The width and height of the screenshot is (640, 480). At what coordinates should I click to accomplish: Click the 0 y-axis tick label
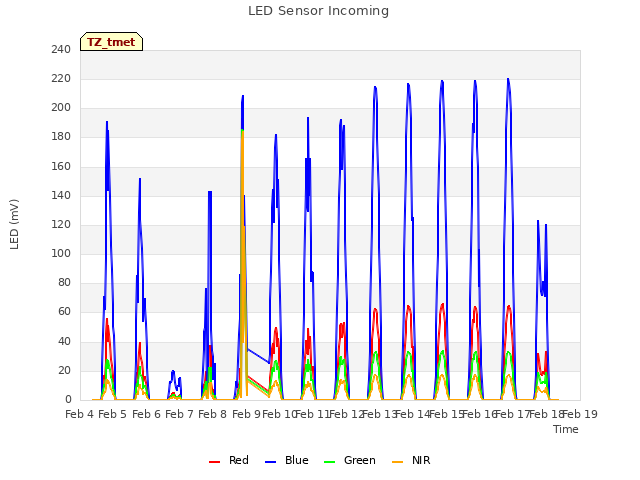point(68,400)
